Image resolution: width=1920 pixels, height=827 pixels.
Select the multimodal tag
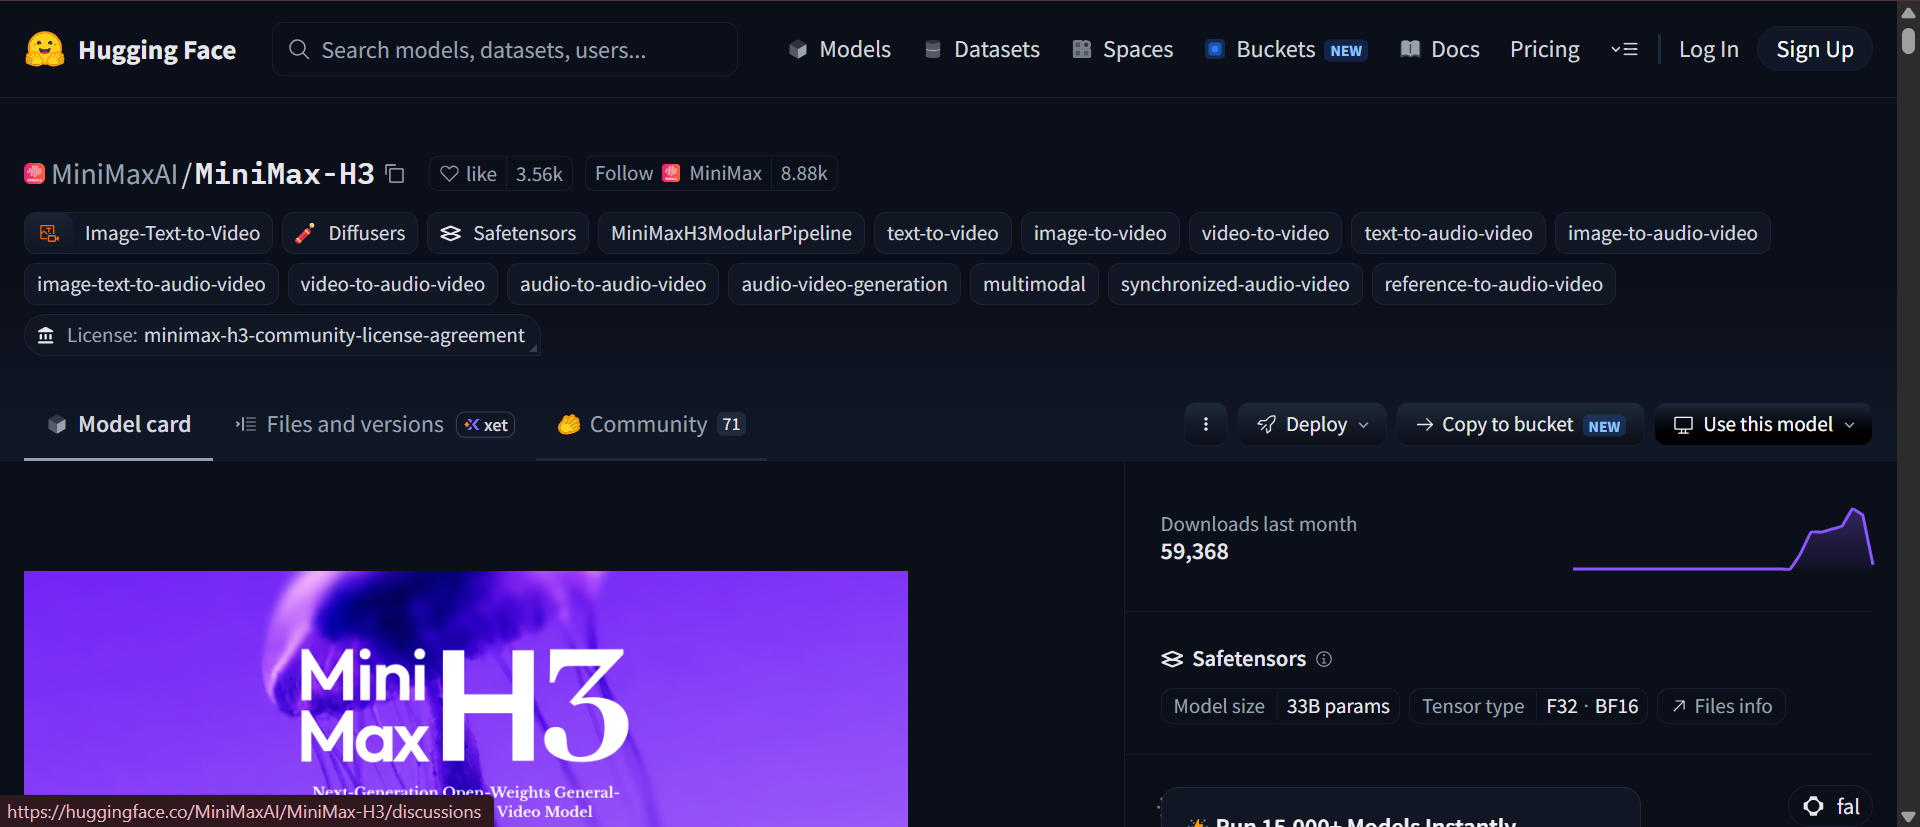(1034, 284)
